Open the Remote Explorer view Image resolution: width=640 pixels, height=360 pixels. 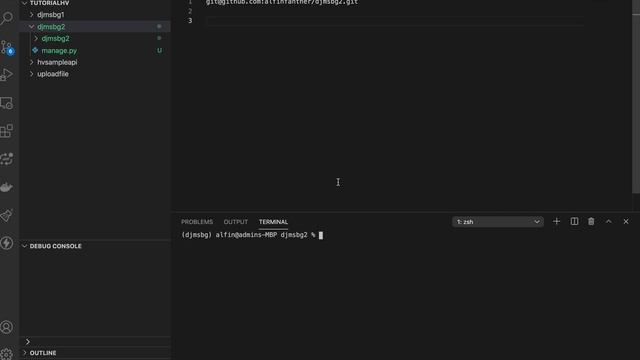7,103
